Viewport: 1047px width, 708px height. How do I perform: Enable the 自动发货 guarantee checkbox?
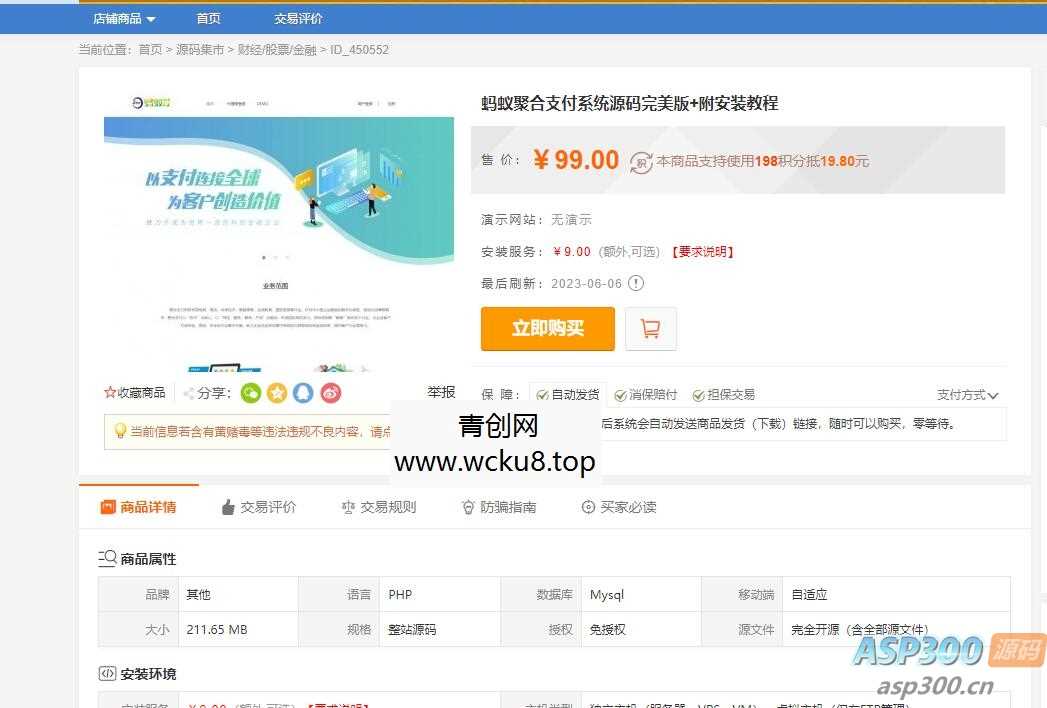click(x=540, y=395)
